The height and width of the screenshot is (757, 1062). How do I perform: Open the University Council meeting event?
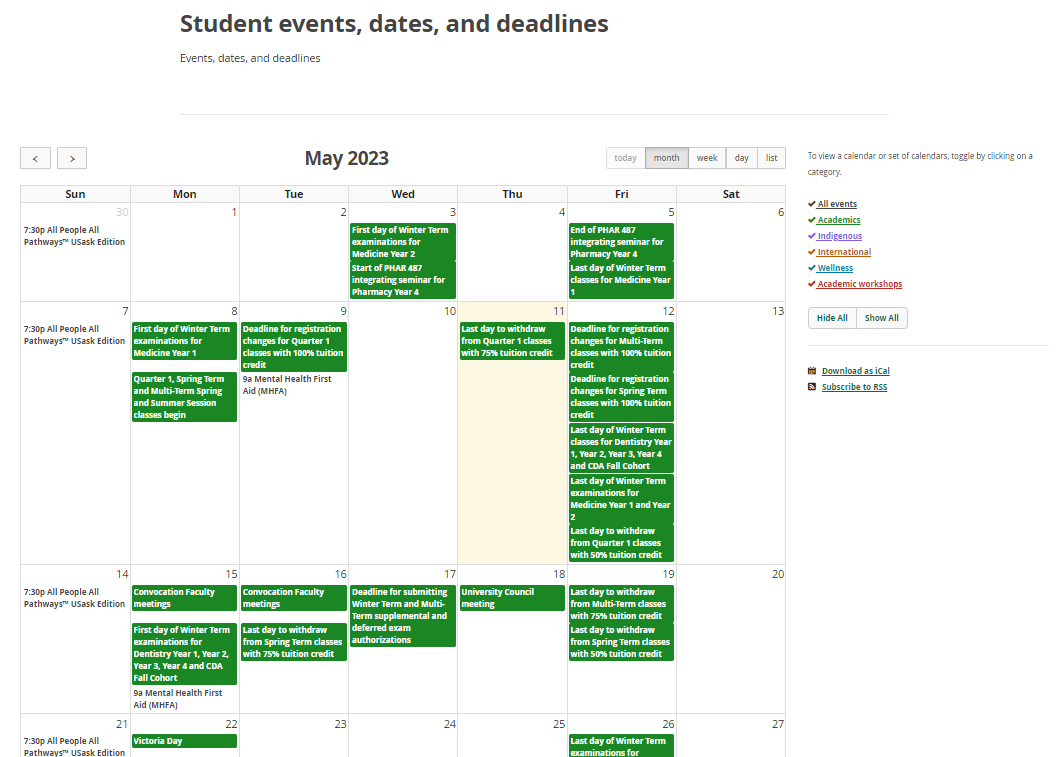(512, 598)
